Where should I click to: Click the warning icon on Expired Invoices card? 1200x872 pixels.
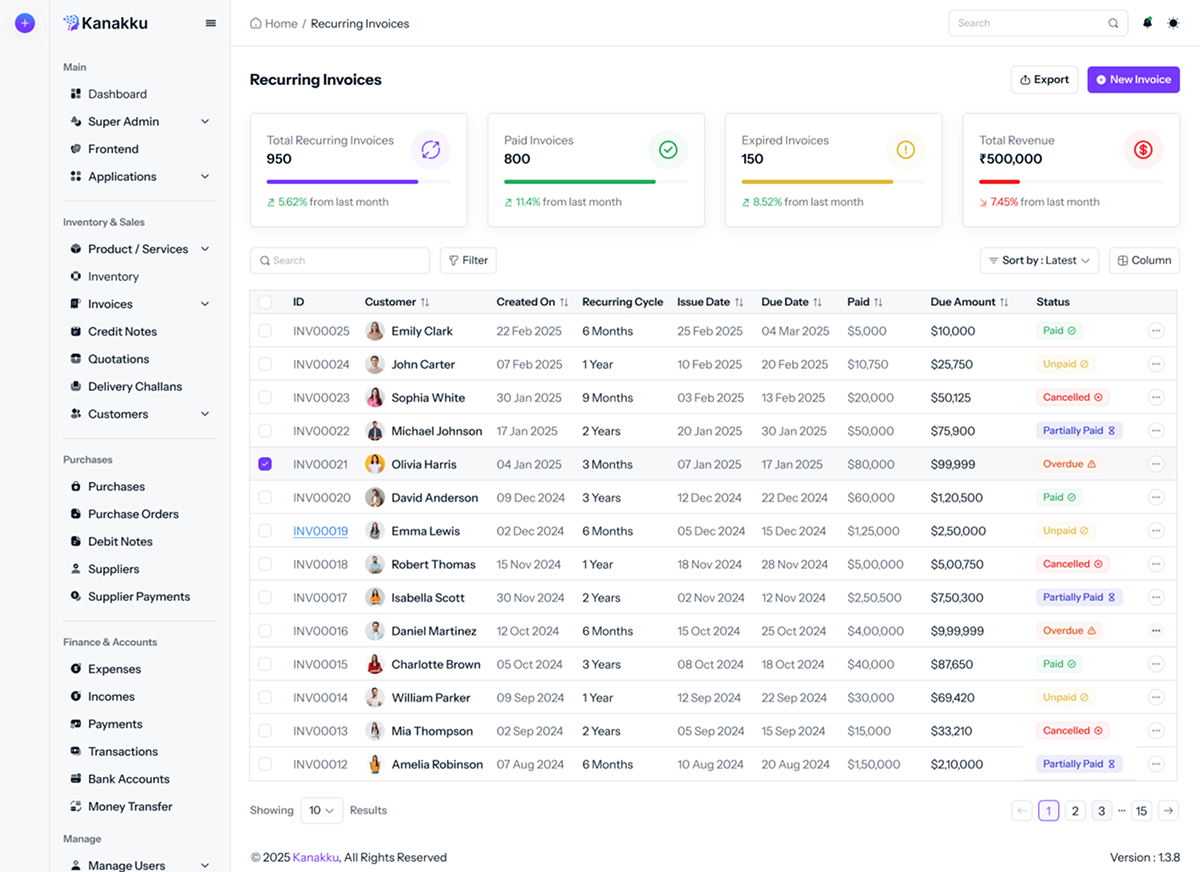click(x=905, y=148)
